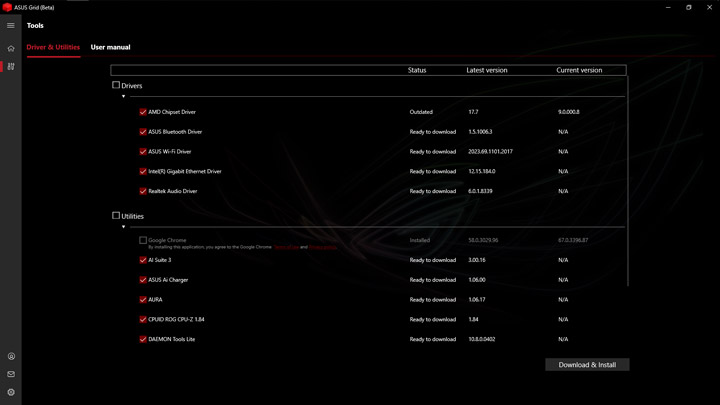The image size is (720, 405).
Task: Minimize the ASUS Grid window
Action: [668, 7]
